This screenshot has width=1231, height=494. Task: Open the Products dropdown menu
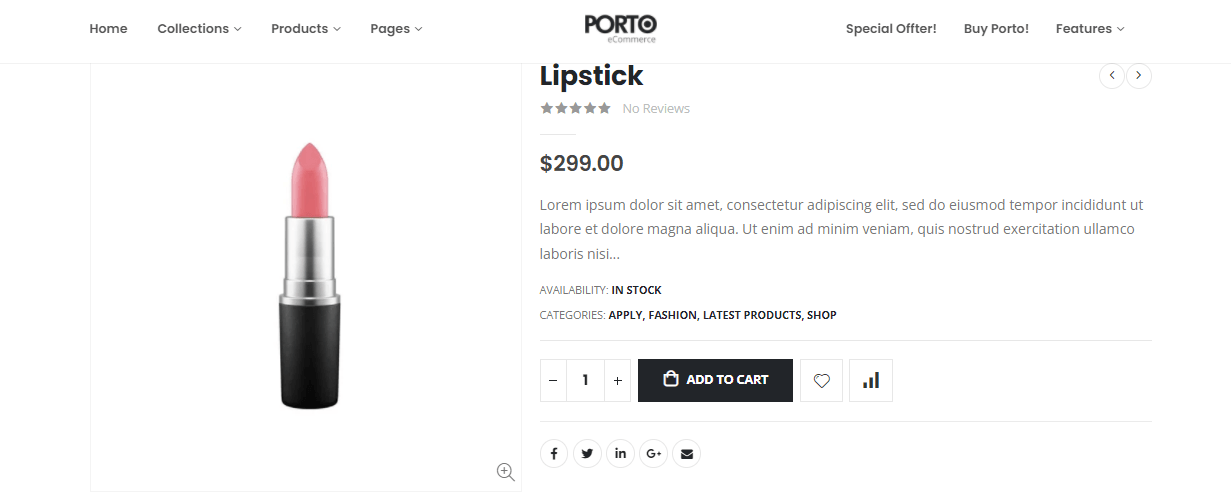[305, 29]
